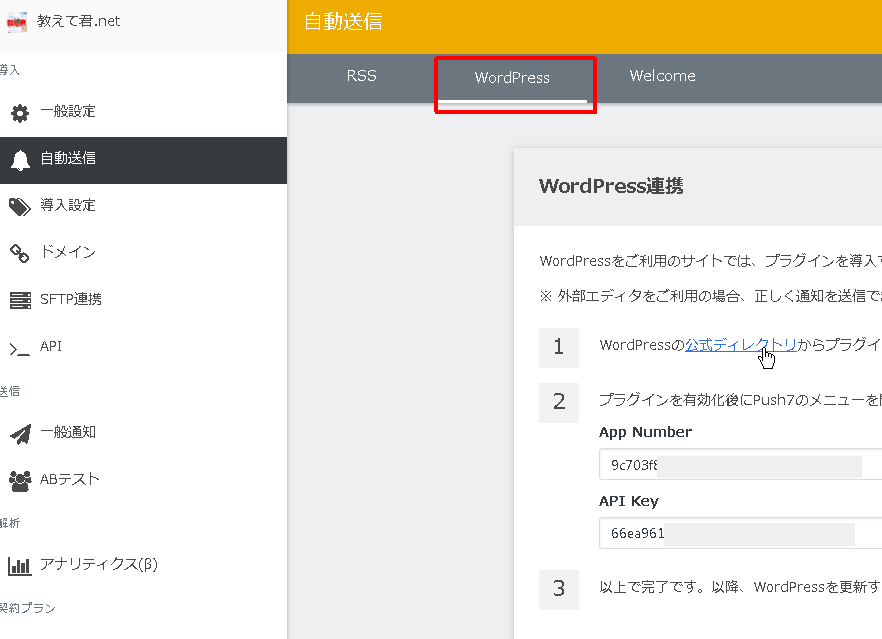Click the WordPress連携 heading
The image size is (882, 639).
[x=611, y=186]
